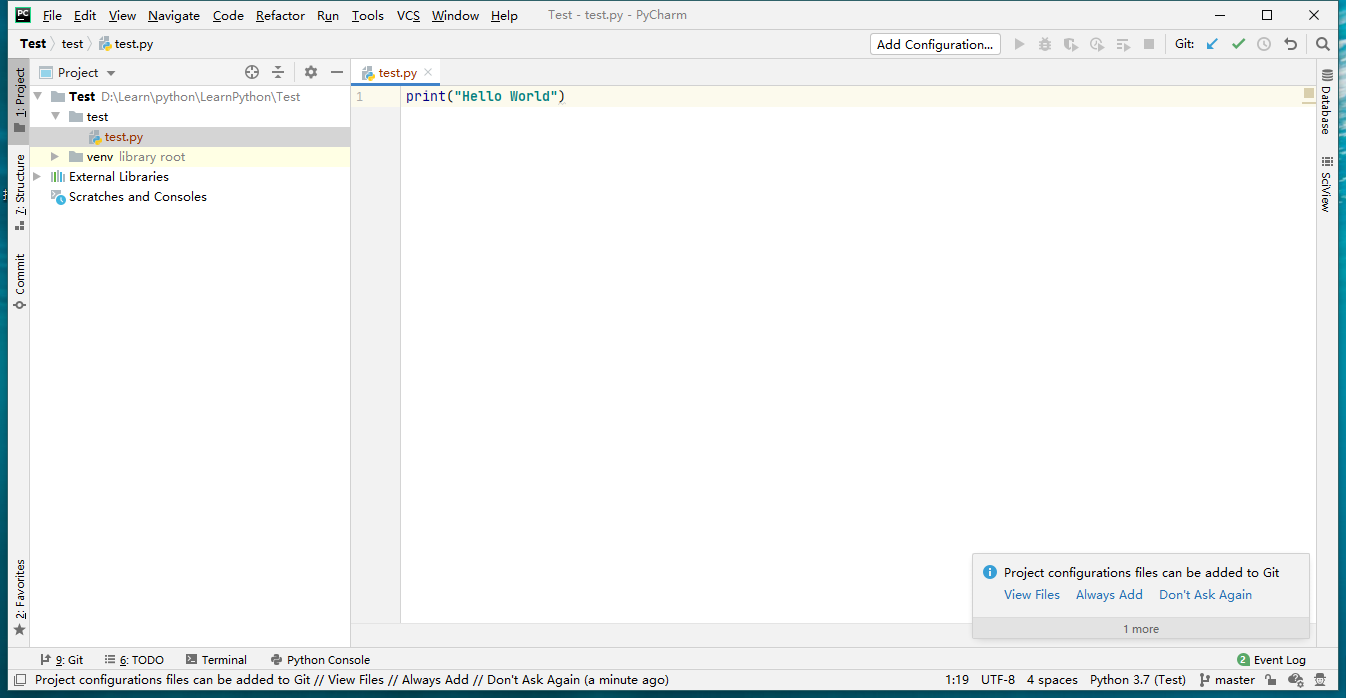This screenshot has width=1346, height=698.
Task: Click Git Rollback arrow icon
Action: (x=1290, y=44)
